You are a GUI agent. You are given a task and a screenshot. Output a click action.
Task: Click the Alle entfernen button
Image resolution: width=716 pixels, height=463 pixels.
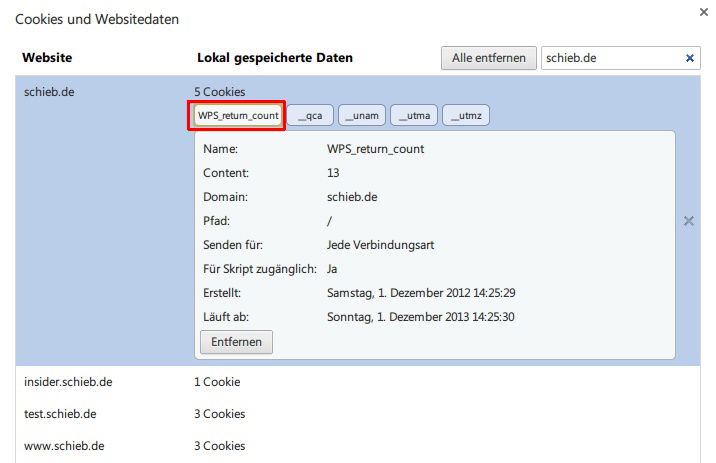tap(489, 58)
